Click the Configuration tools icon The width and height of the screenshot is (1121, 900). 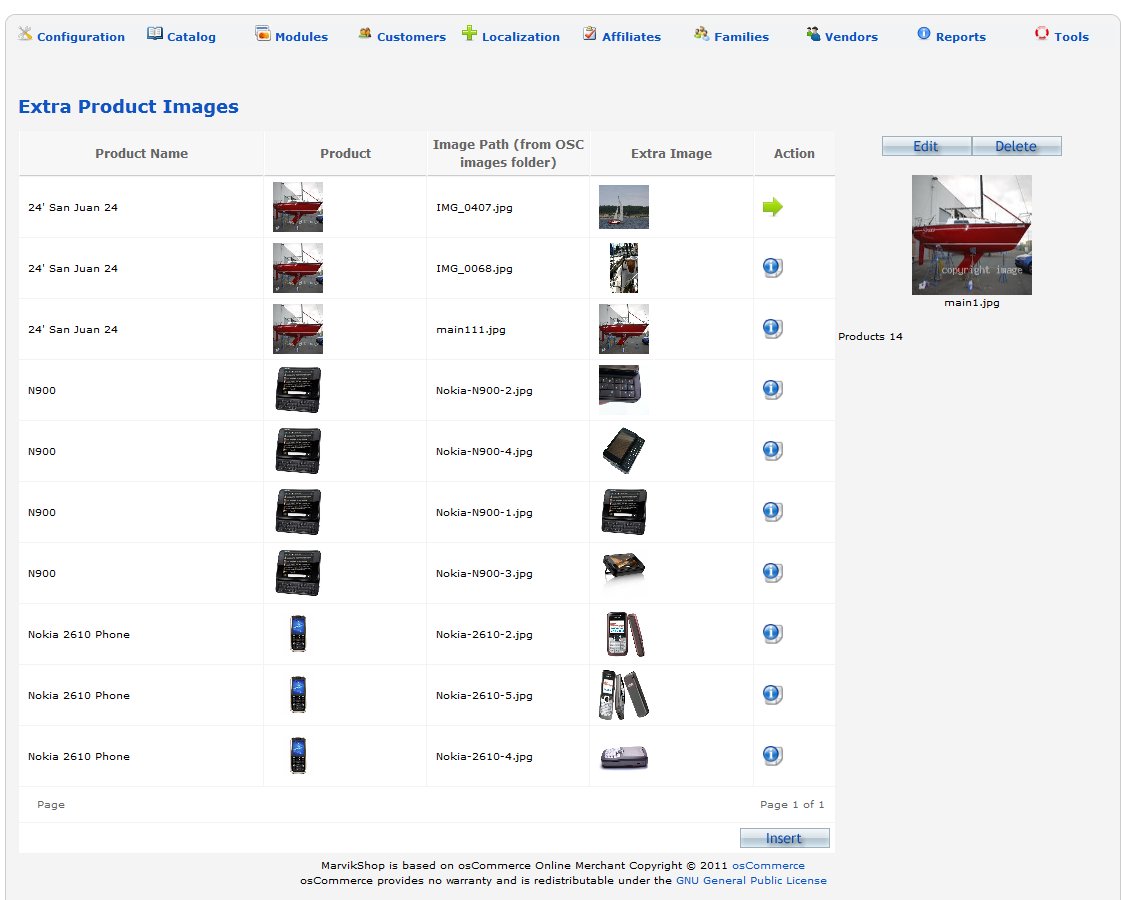tap(25, 34)
